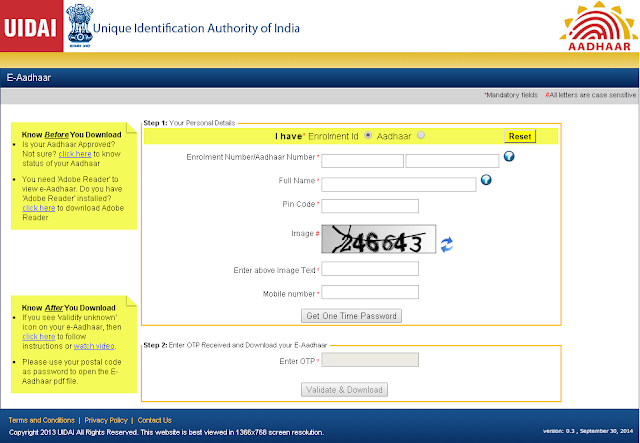Click the Aadhaar sun logo
This screenshot has width=640, height=443.
[x=598, y=26]
